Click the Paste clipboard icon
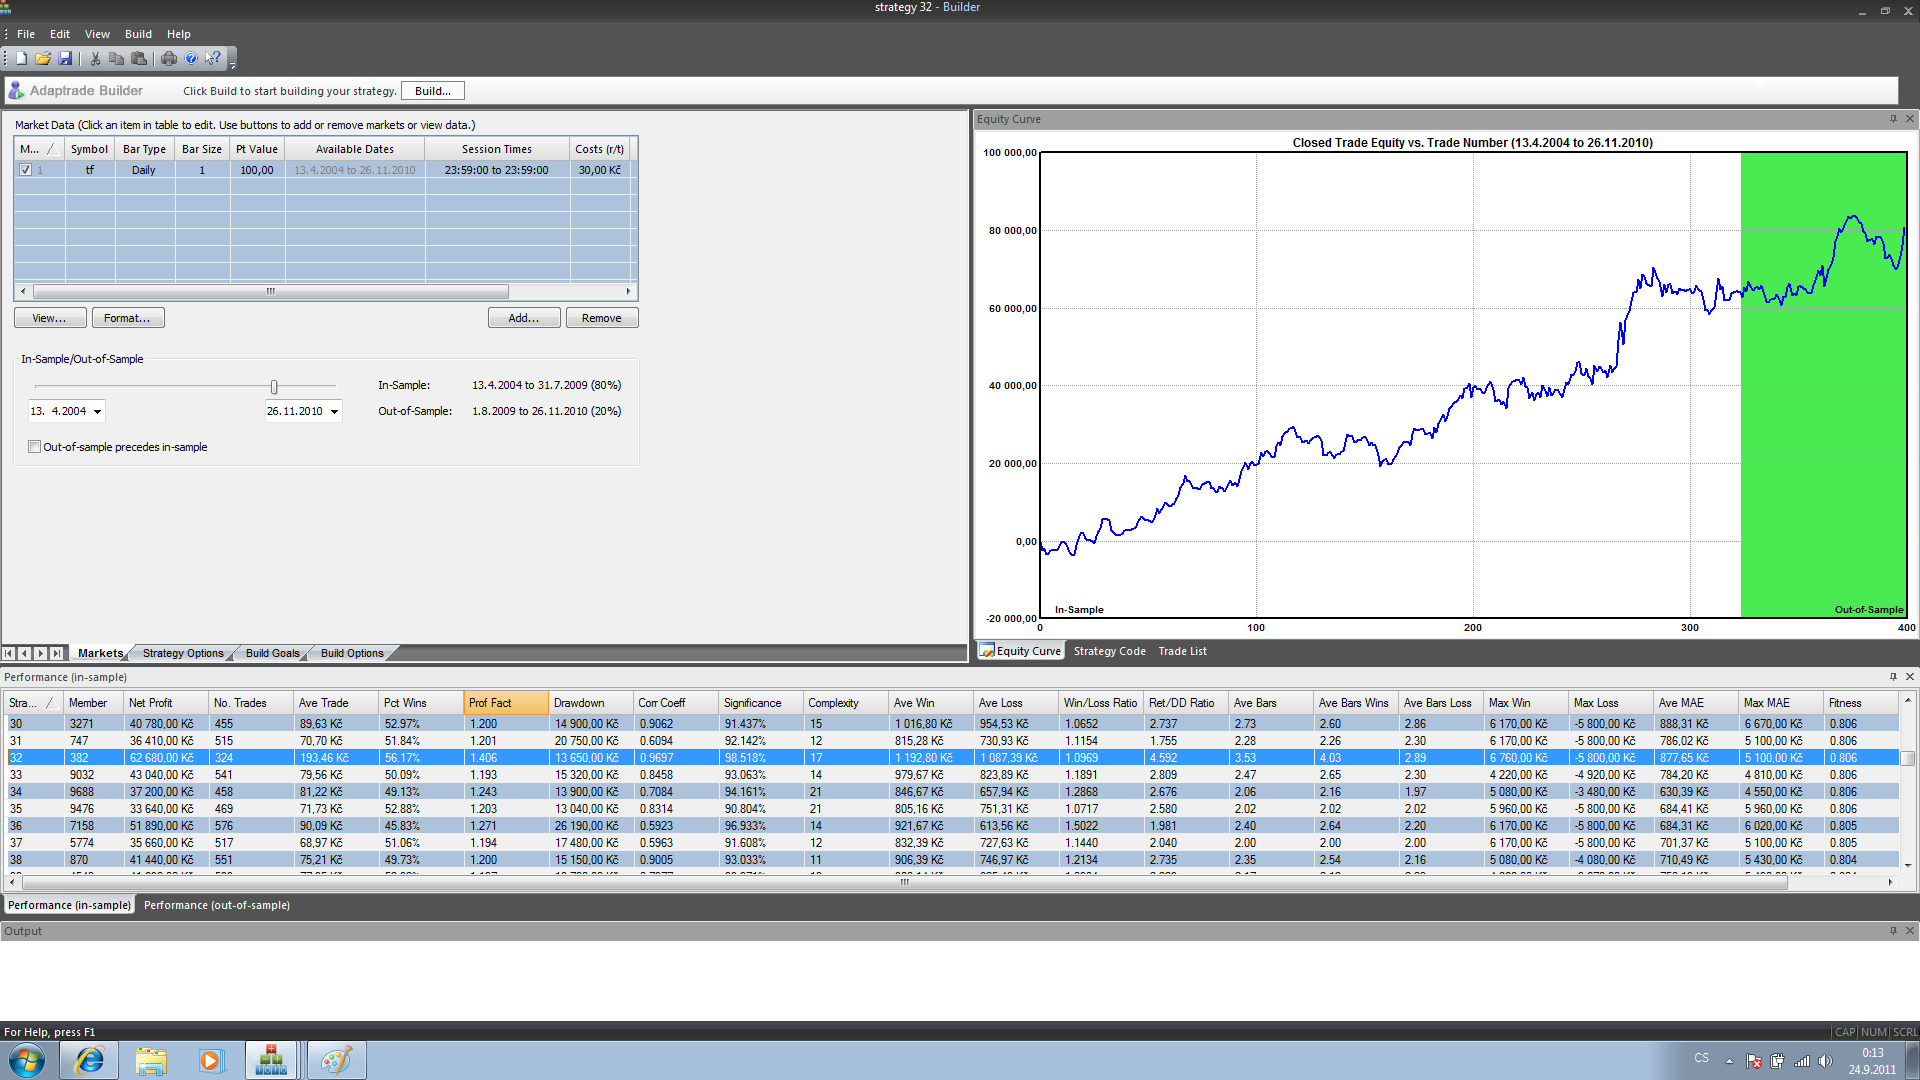Screen dimensions: 1920x1080 click(139, 59)
